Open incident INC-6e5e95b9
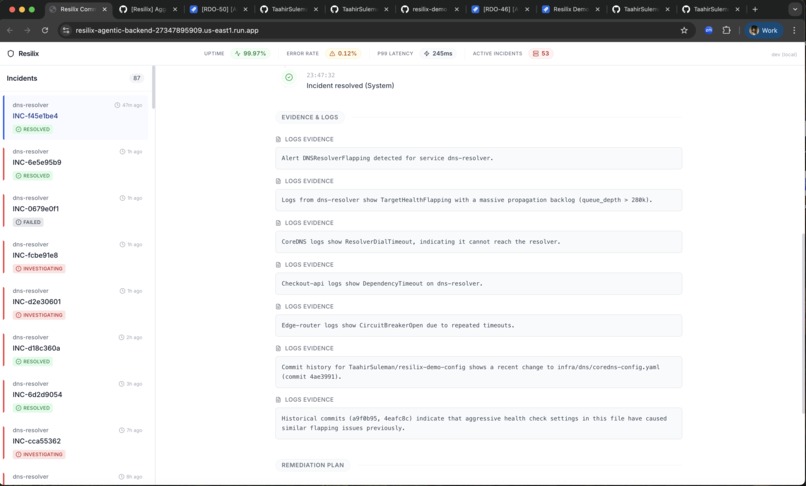Screen dimensions: 806x486 tap(76, 164)
